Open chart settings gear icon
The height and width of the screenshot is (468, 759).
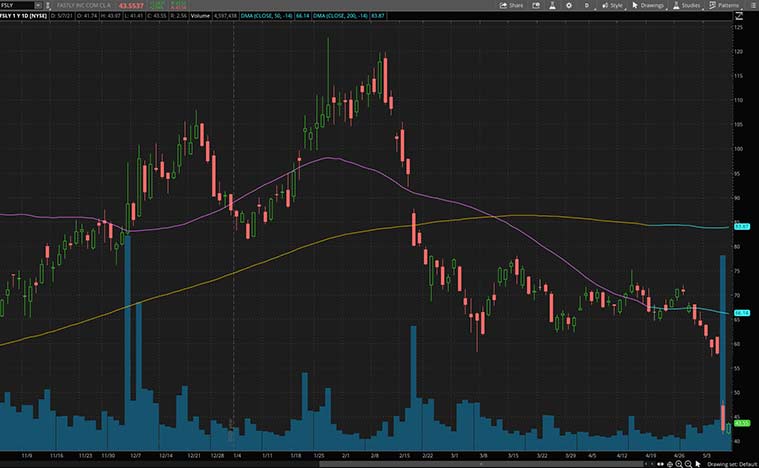pos(568,5)
